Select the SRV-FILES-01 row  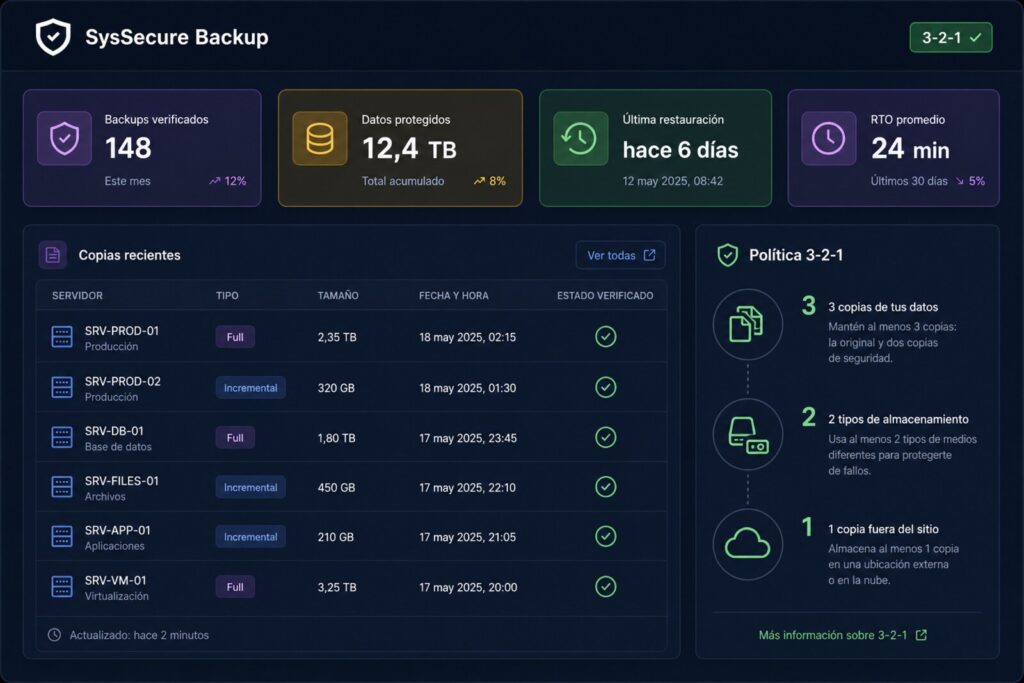[351, 487]
